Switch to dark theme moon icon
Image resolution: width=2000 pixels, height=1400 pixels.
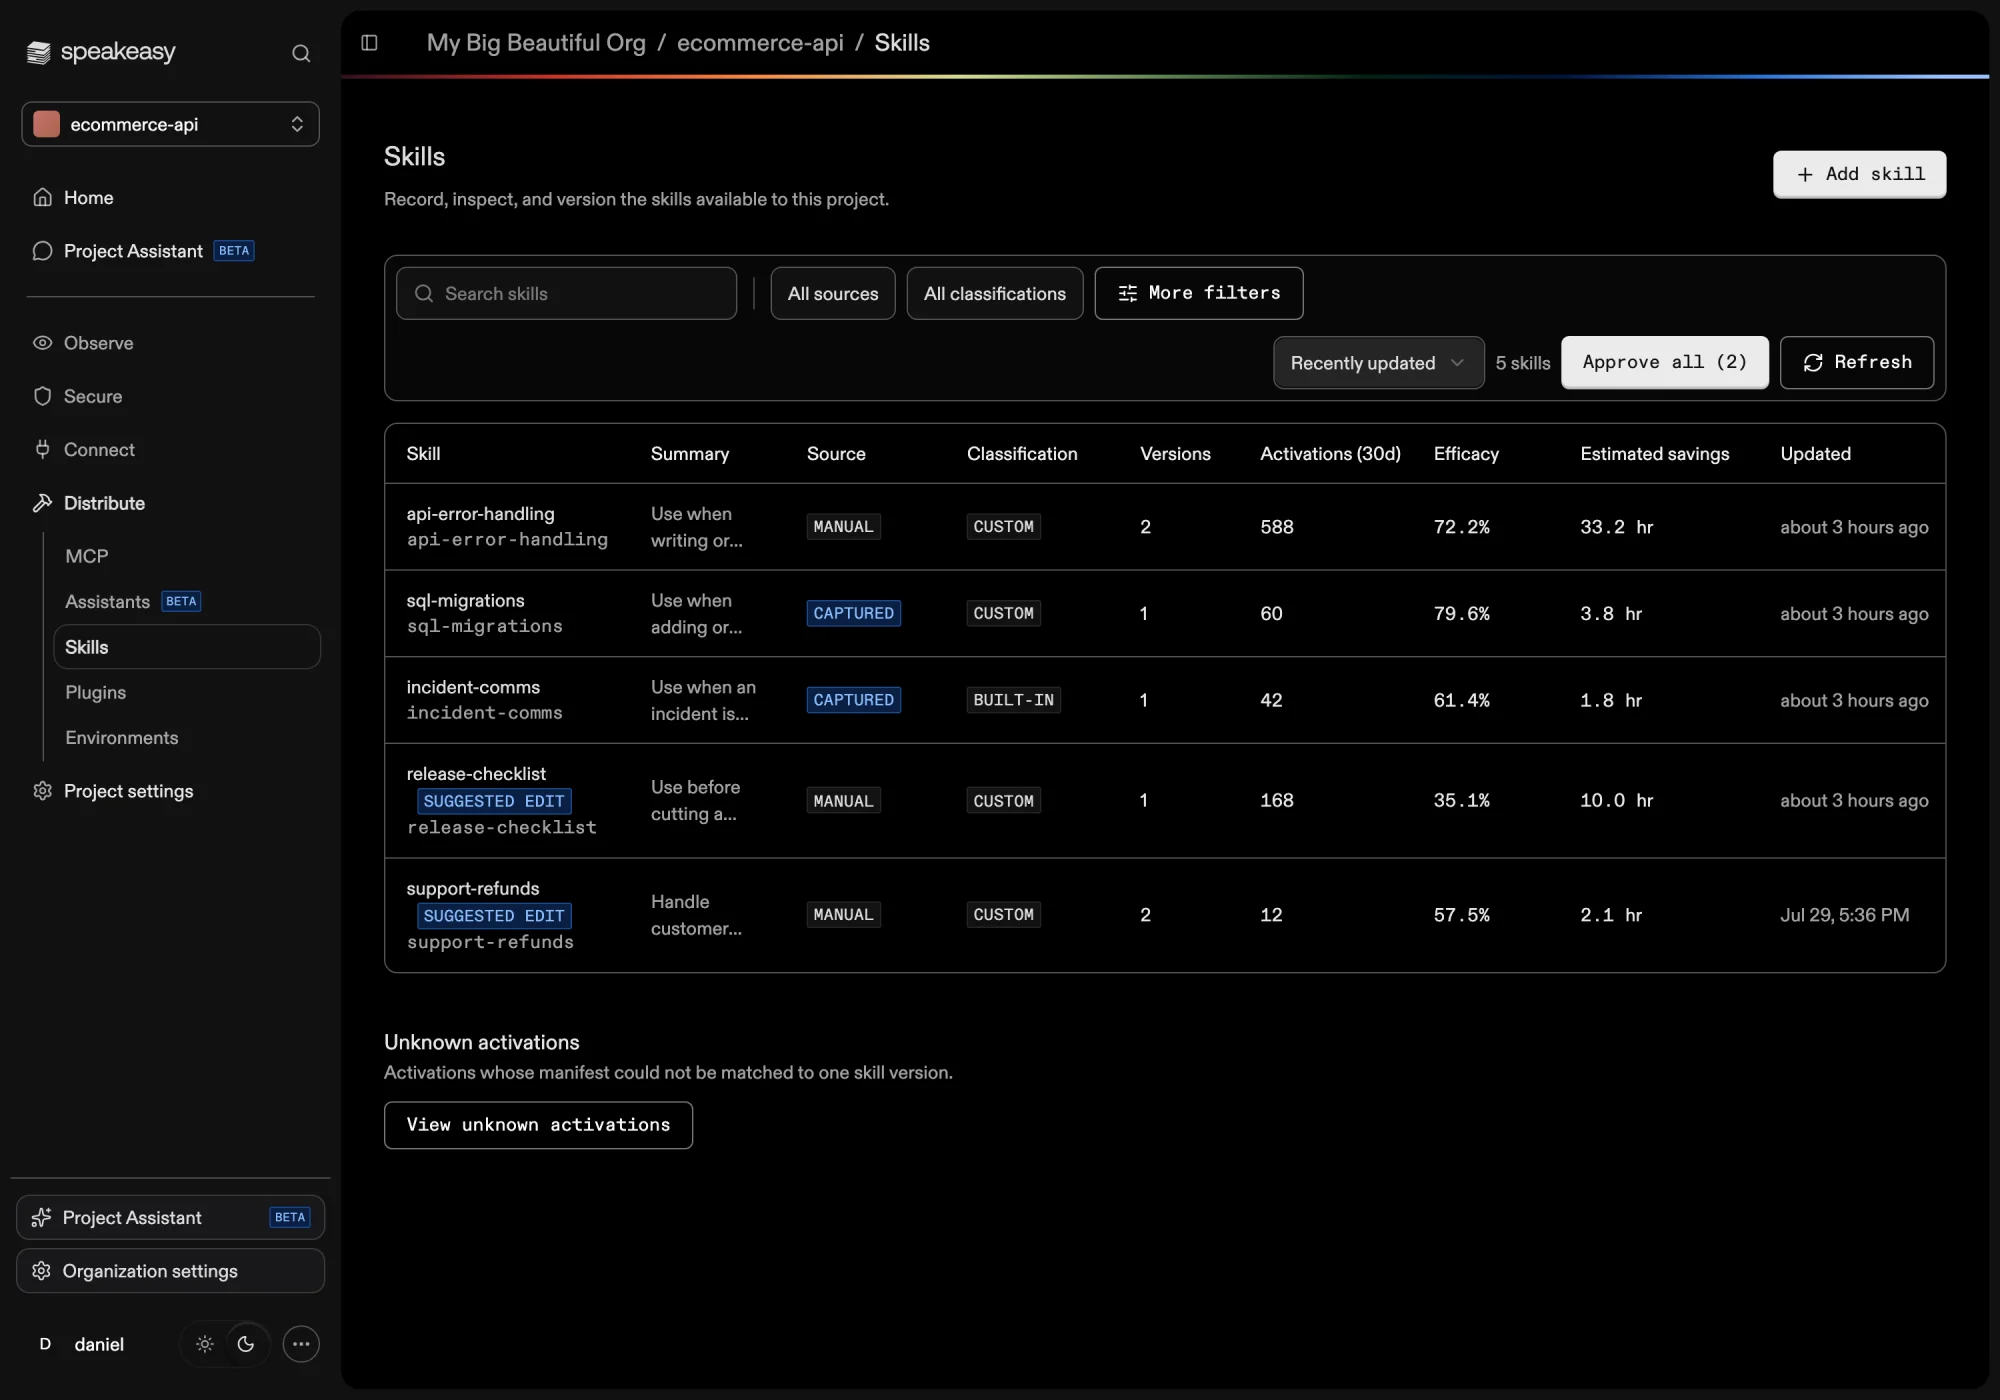click(246, 1344)
